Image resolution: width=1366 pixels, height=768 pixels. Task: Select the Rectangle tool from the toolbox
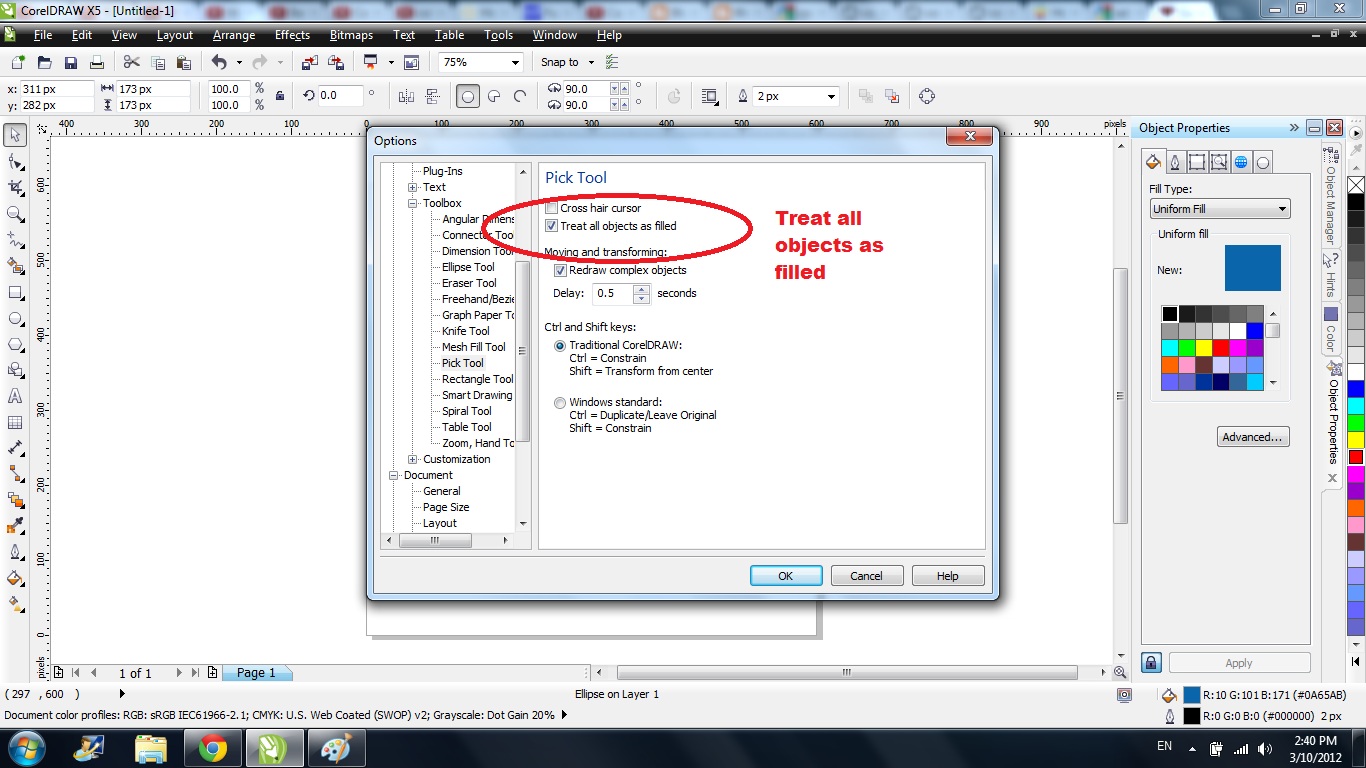pos(14,292)
